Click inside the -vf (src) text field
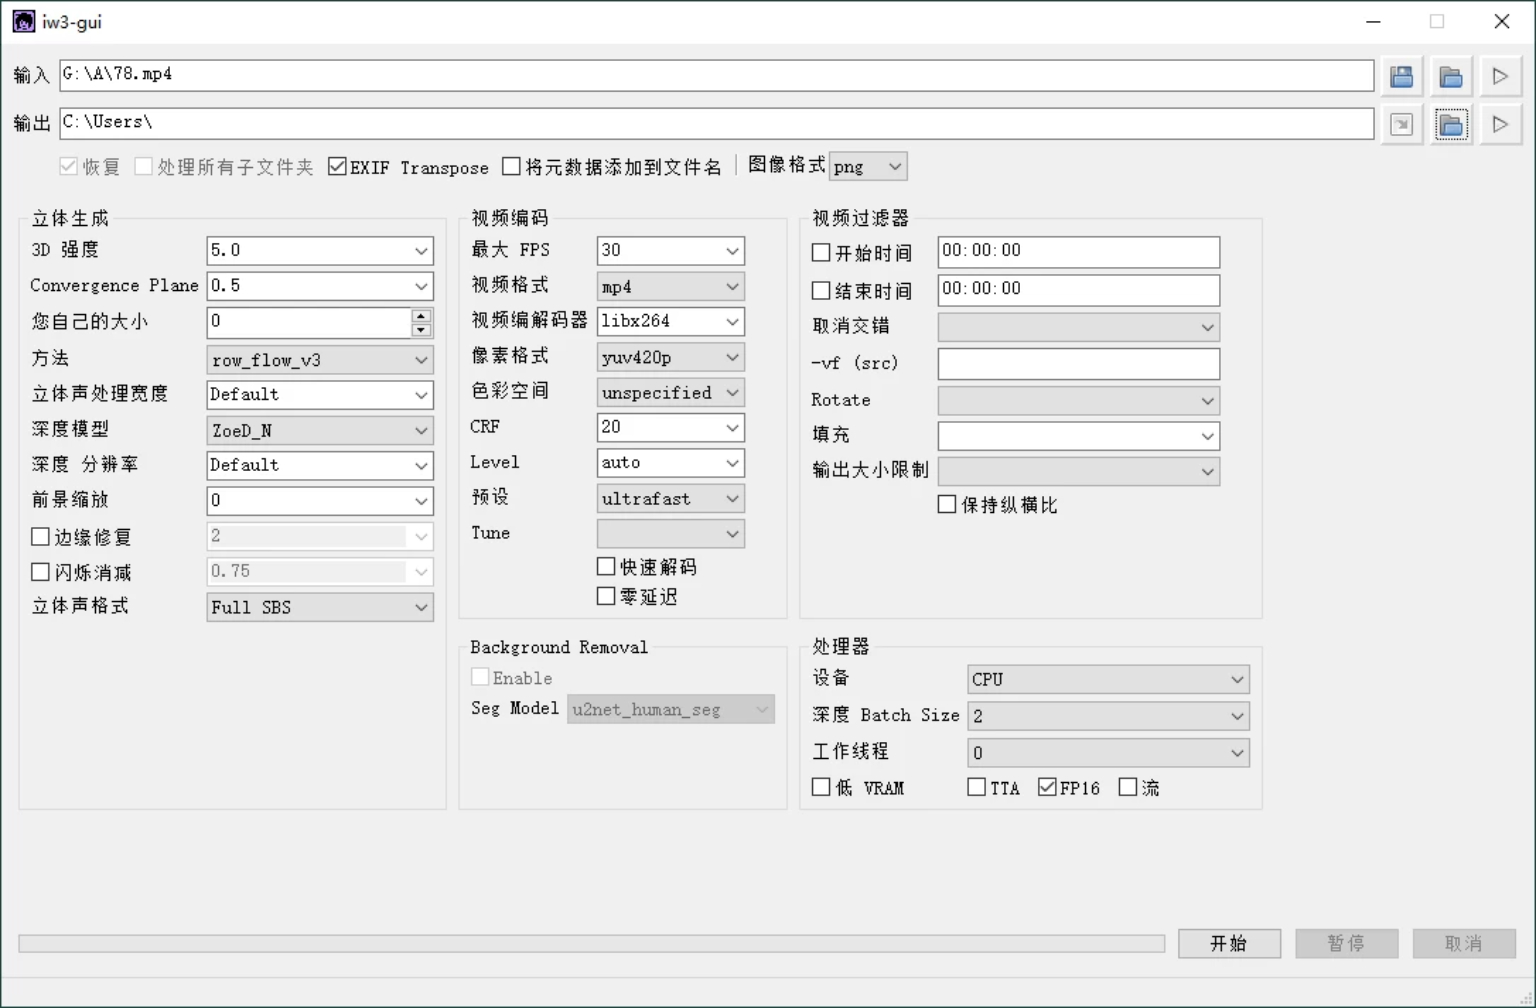Viewport: 1536px width, 1008px height. point(1078,363)
